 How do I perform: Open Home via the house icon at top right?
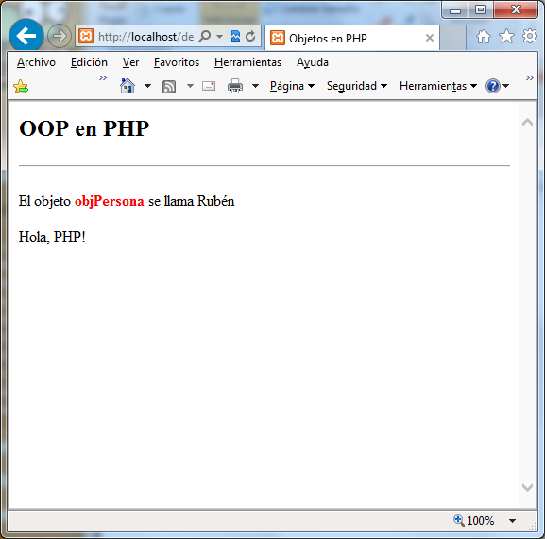483,36
